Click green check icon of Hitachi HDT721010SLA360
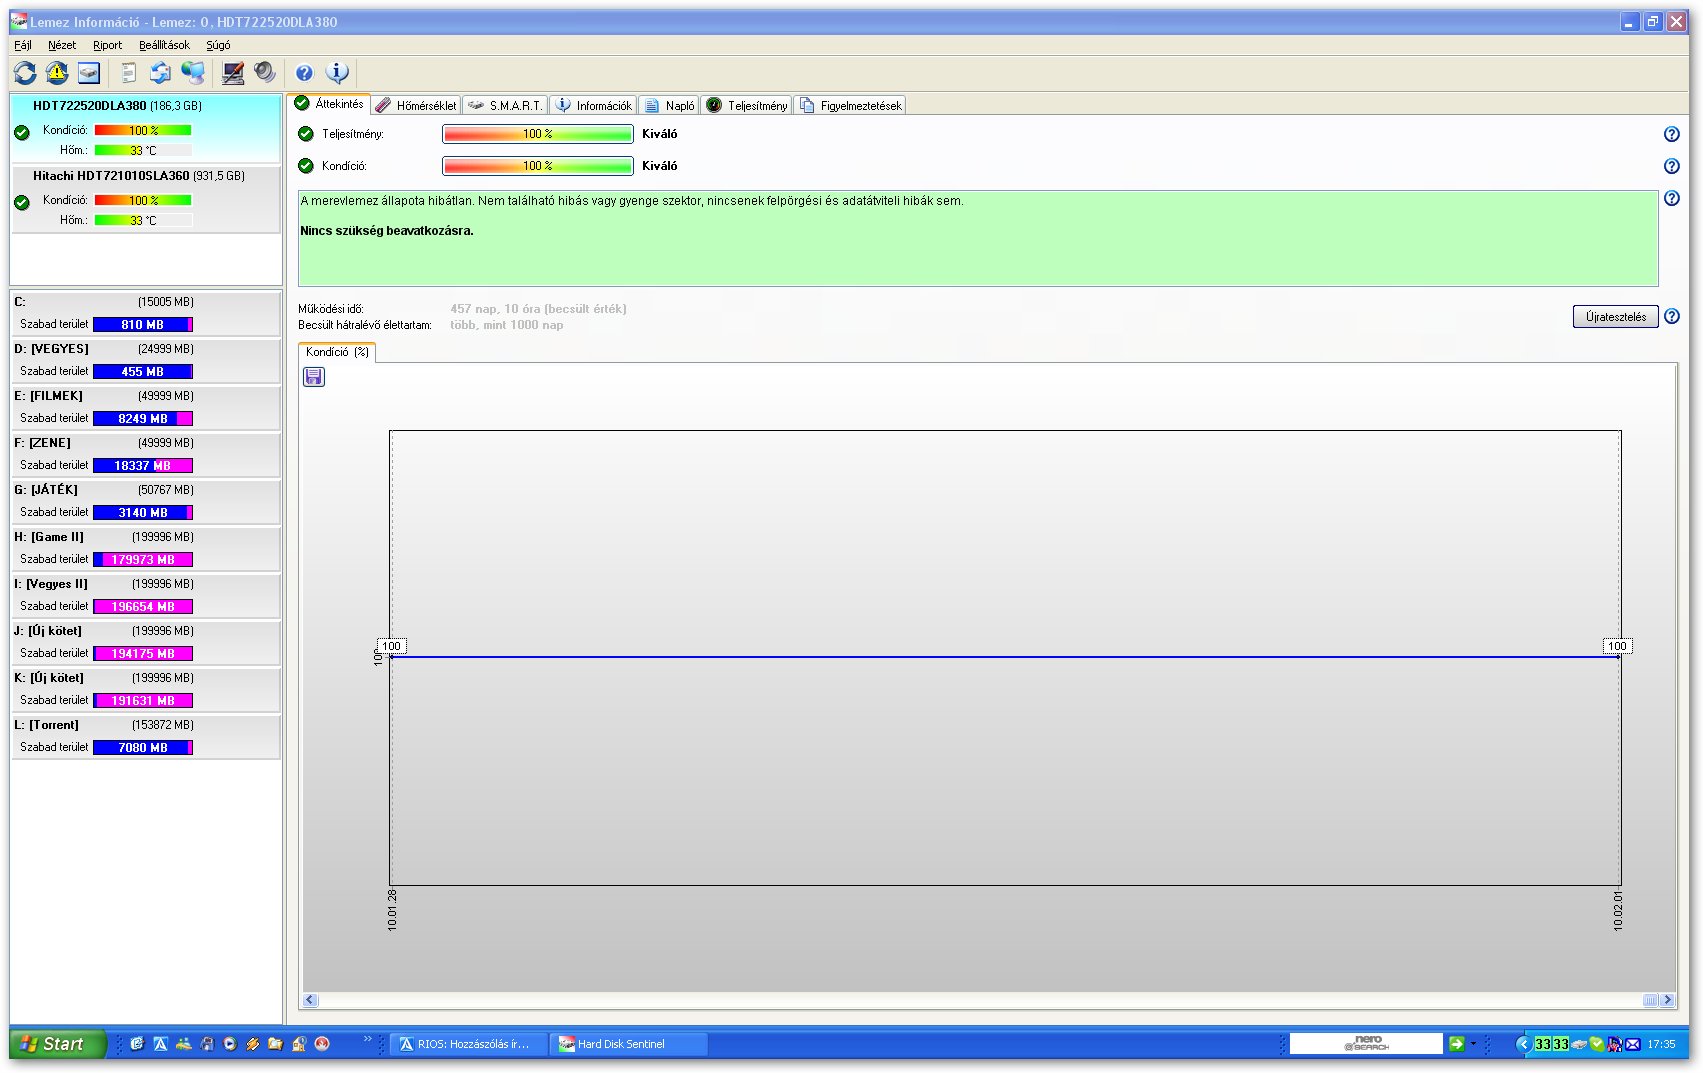 point(22,202)
